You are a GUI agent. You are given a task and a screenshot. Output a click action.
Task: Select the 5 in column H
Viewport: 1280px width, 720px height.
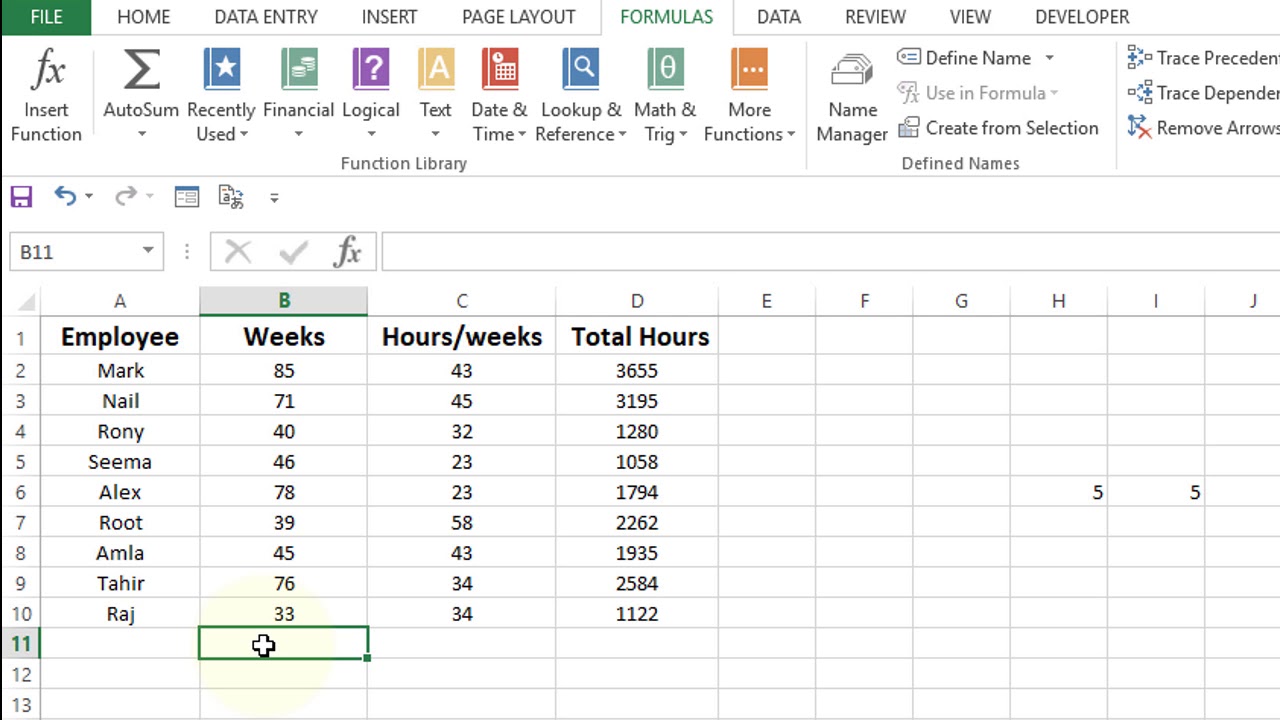[1059, 493]
